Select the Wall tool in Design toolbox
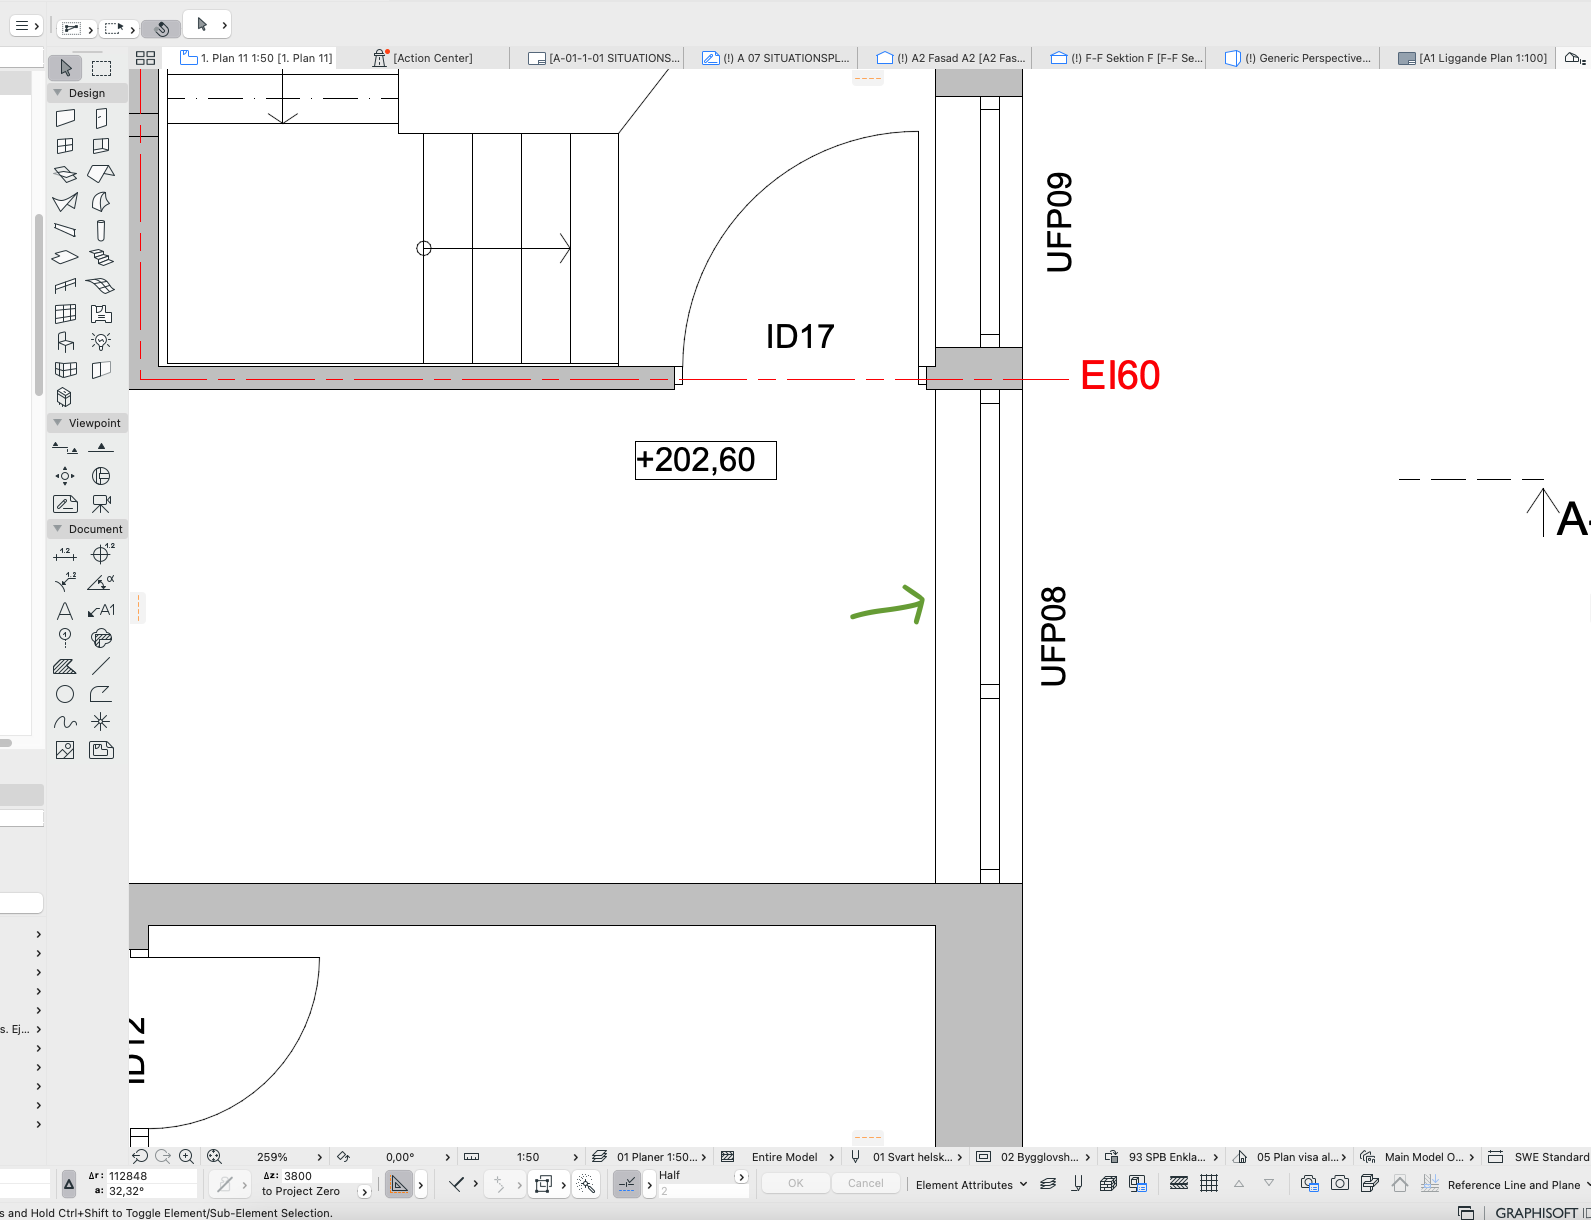 (x=65, y=118)
